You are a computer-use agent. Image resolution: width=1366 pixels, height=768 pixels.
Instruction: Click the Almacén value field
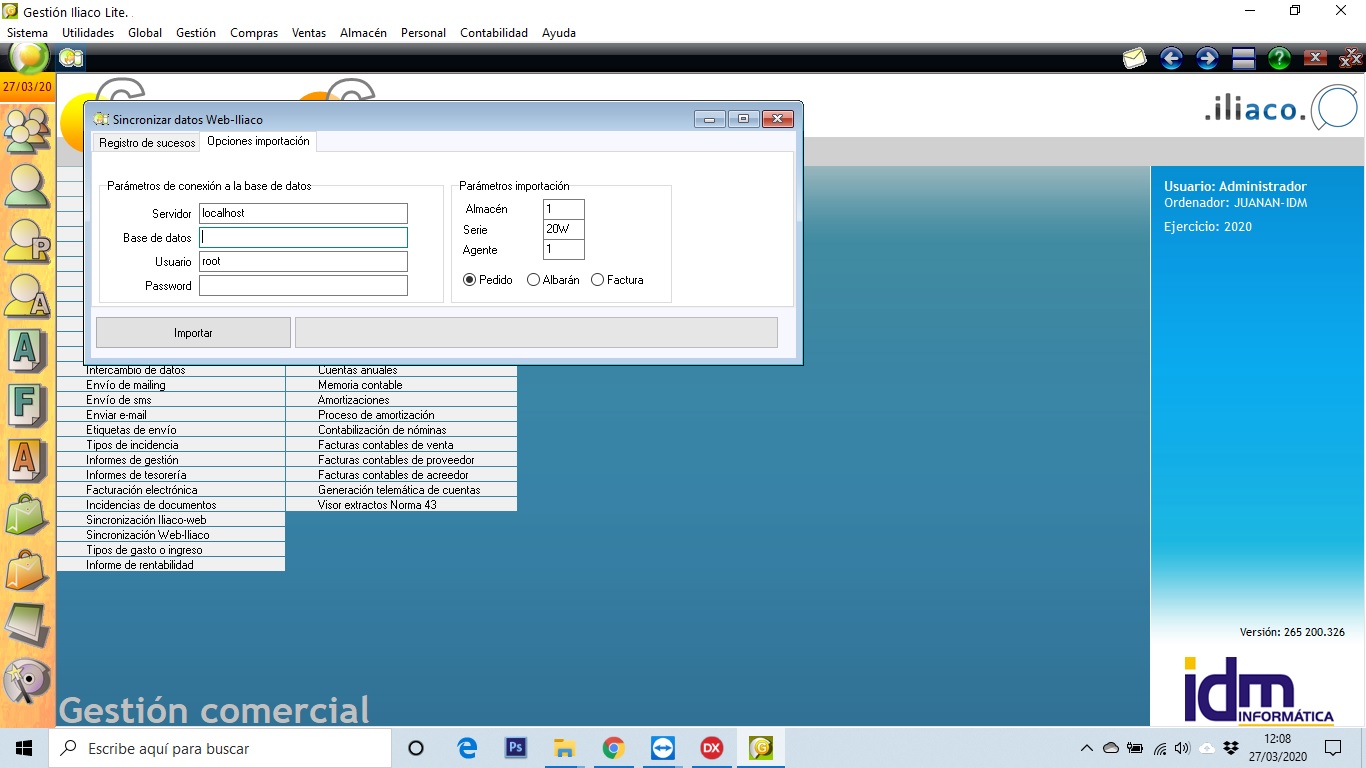coord(564,209)
